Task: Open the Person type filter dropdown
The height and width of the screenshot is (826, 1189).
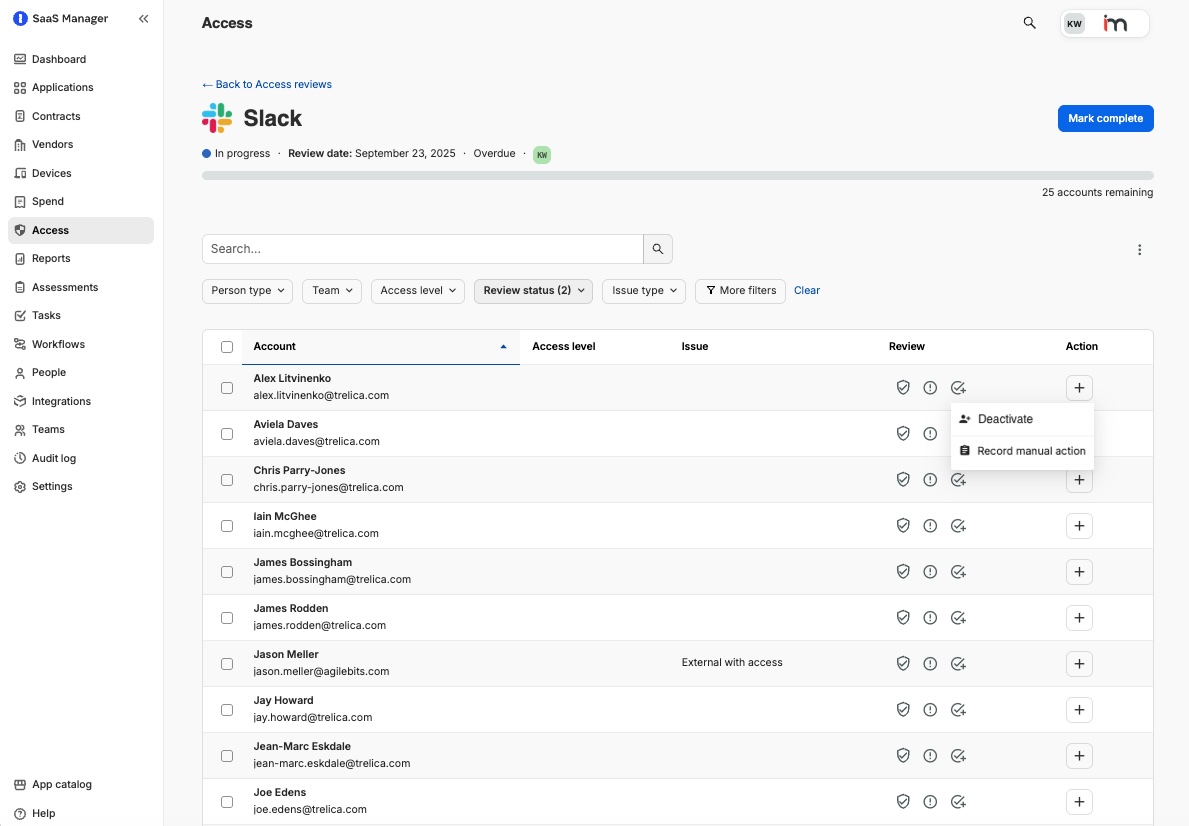Action: pos(247,290)
